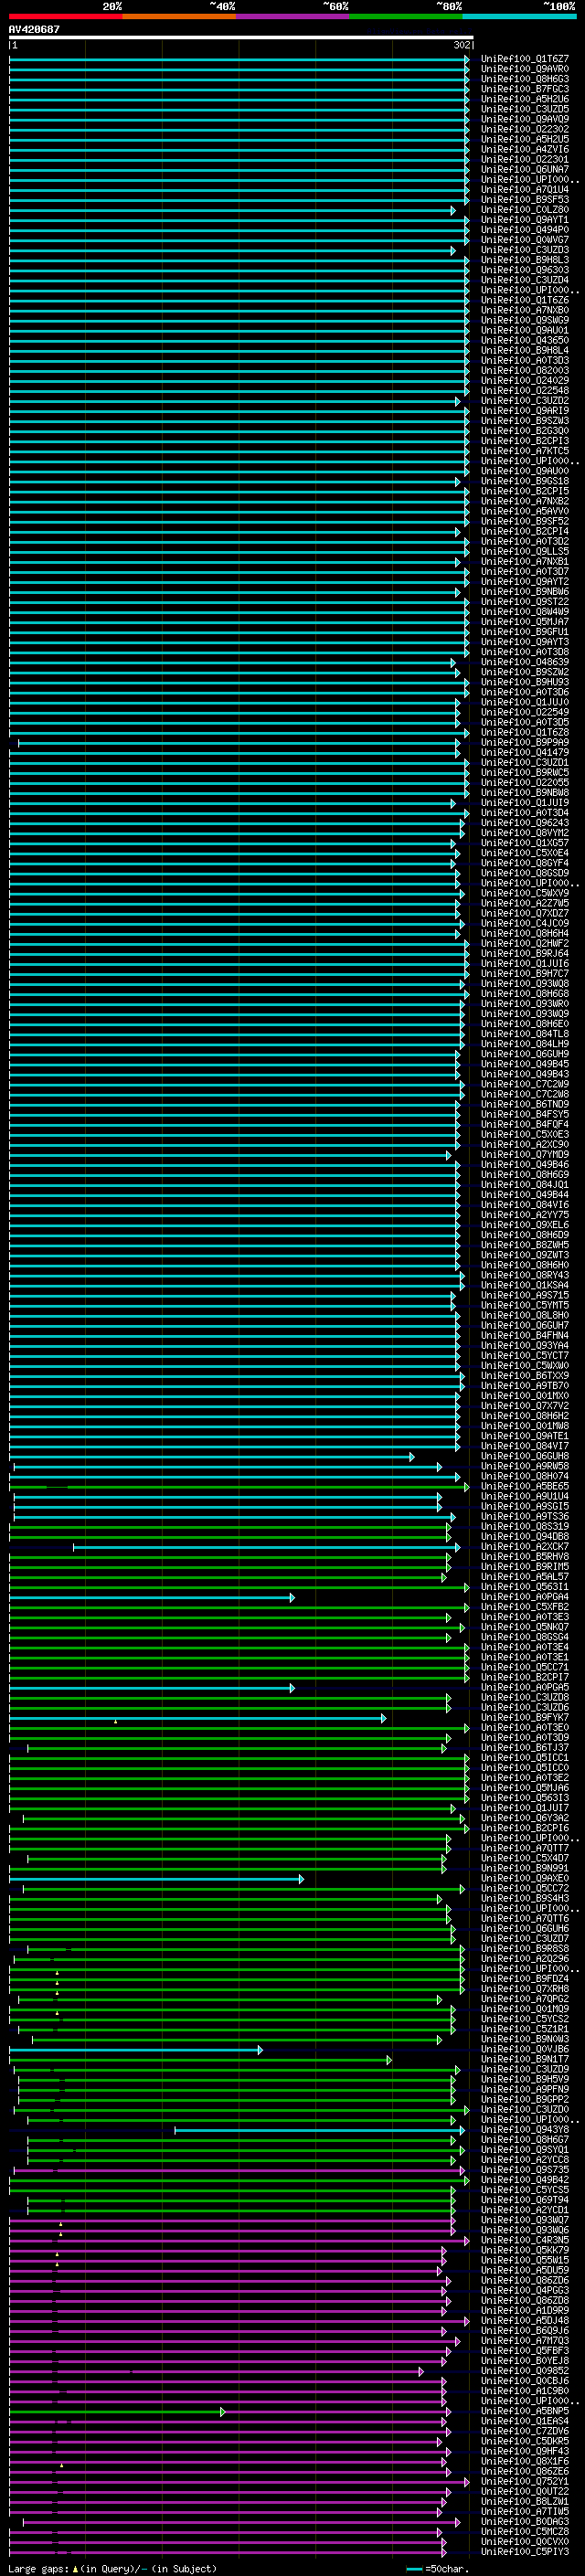Open hit UniRef100_A9TS36
The height and width of the screenshot is (2576, 585).
pyautogui.click(x=525, y=1517)
